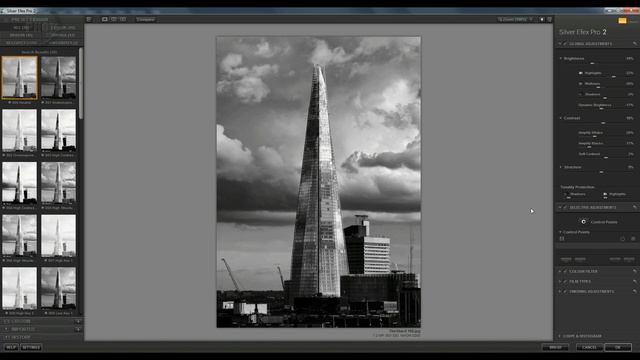
Task: Toggle the left panel visibility icon
Action: tap(89, 19)
